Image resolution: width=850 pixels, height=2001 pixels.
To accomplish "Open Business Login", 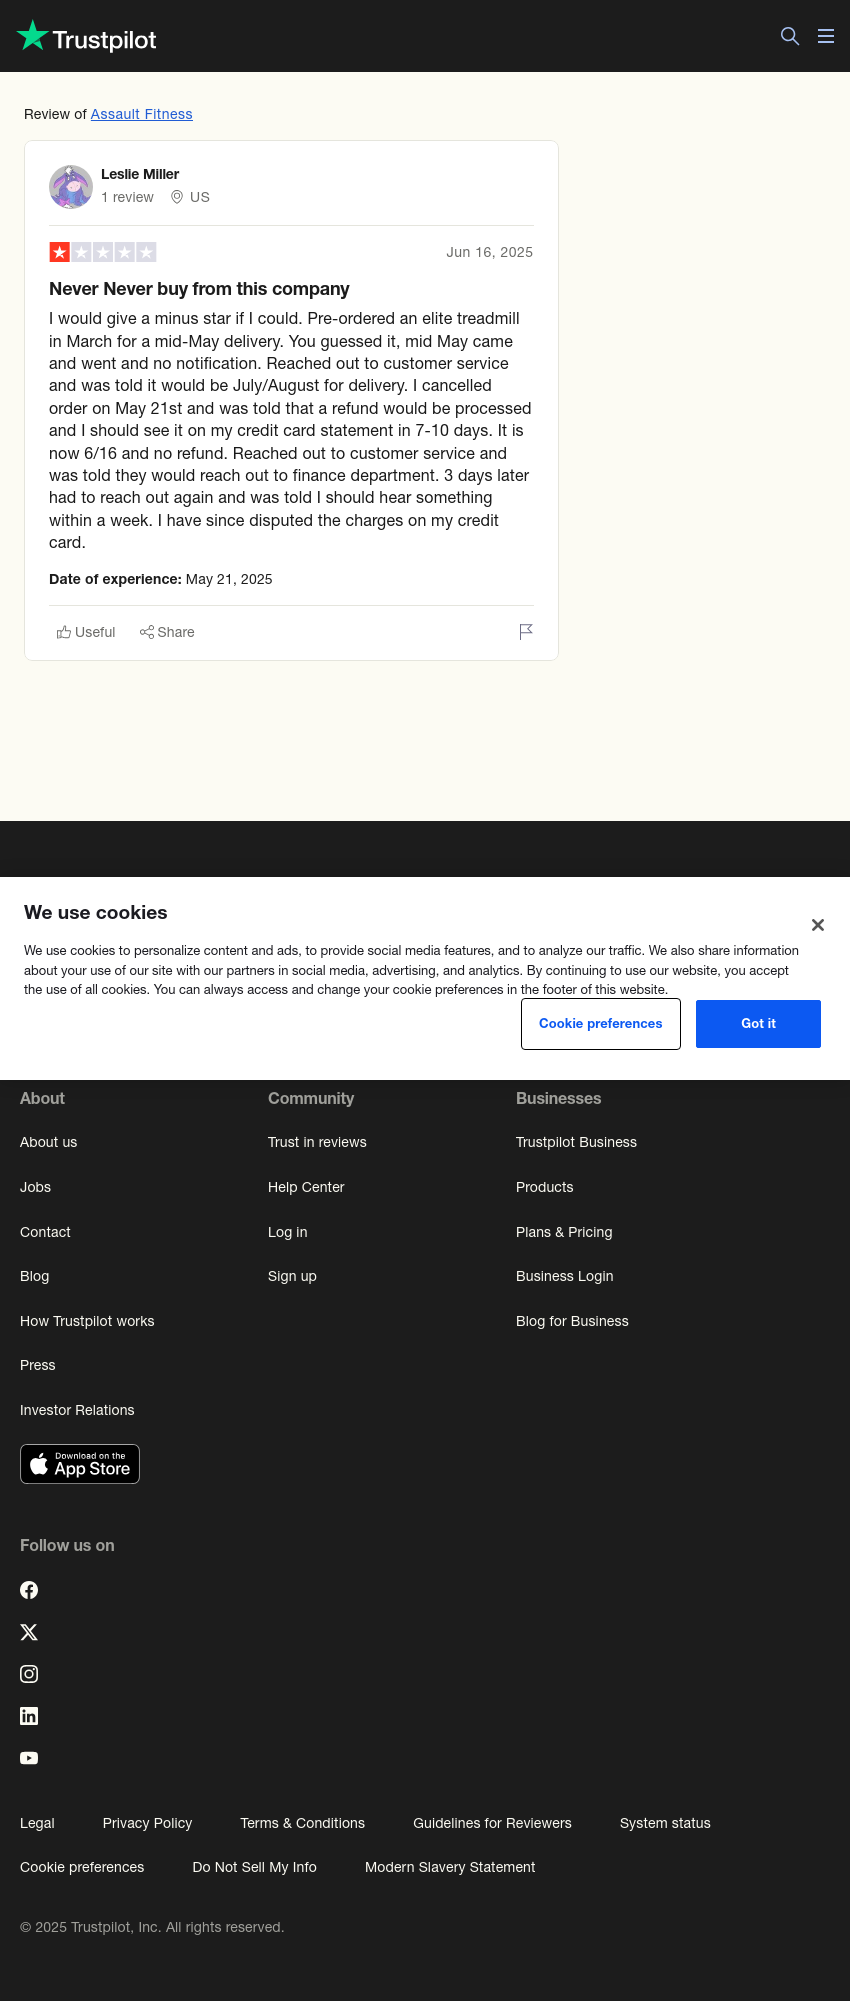I will click(565, 1276).
